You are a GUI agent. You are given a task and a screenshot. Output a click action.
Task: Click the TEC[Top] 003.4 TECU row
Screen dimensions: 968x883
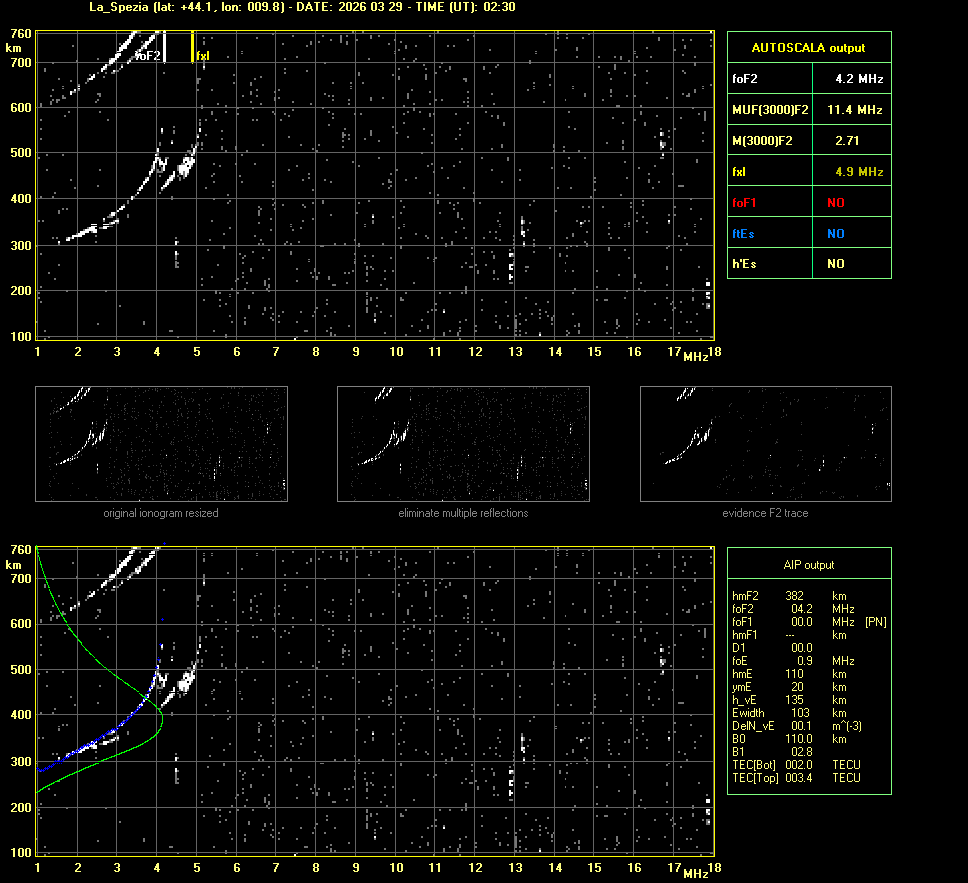[795, 778]
